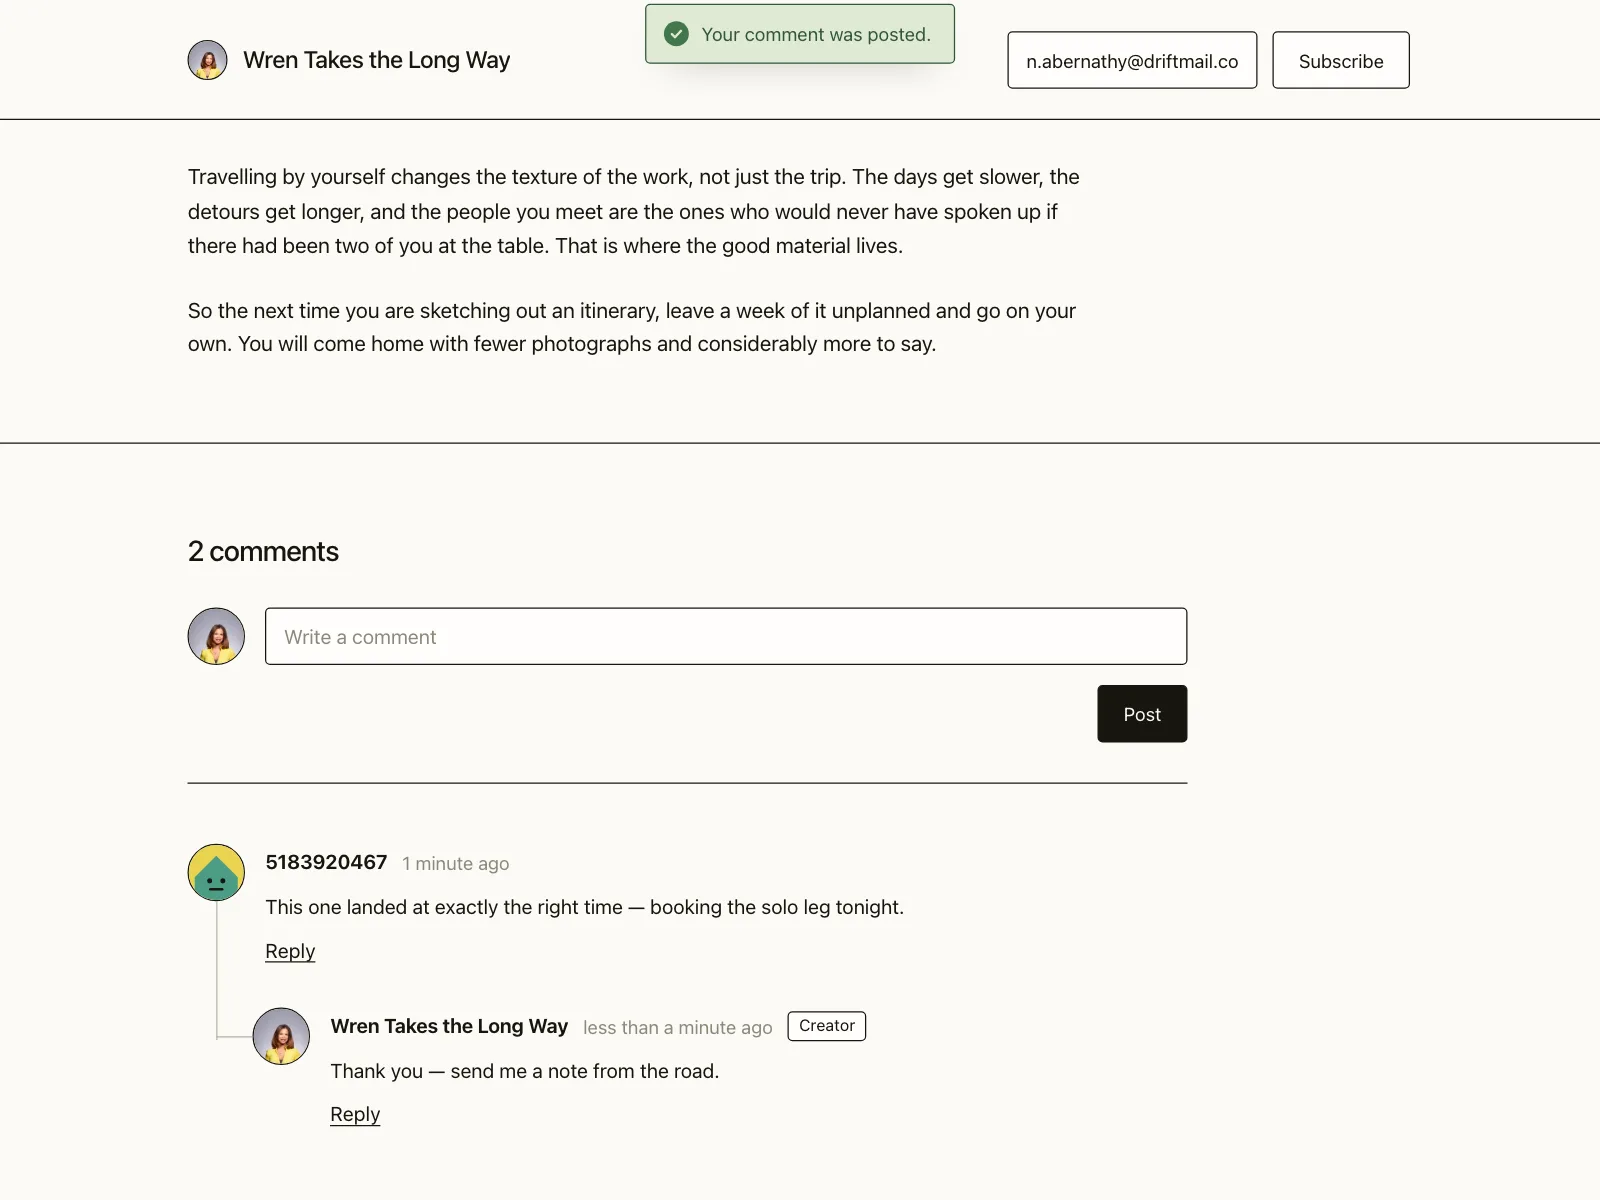Click the 'Your comment was posted' notification
Viewport: 1600px width, 1200px height.
tap(800, 34)
